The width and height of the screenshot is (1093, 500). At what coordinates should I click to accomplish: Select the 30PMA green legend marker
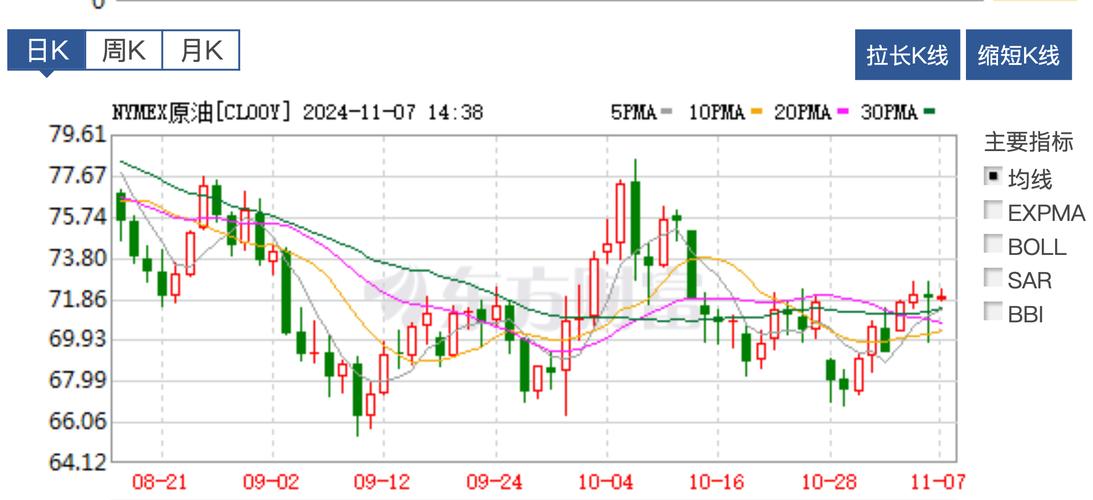[x=929, y=113]
